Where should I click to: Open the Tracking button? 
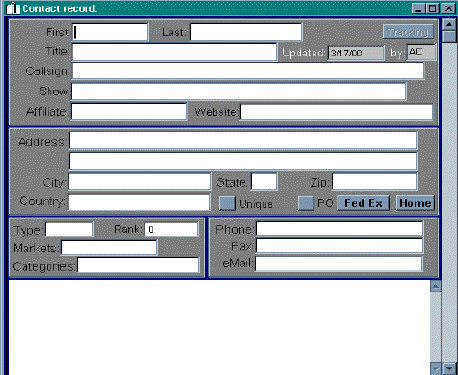(408, 32)
